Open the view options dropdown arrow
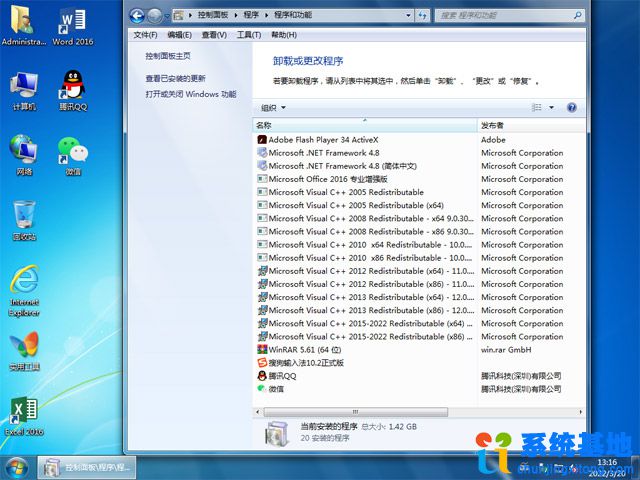640x480 pixels. click(x=551, y=107)
